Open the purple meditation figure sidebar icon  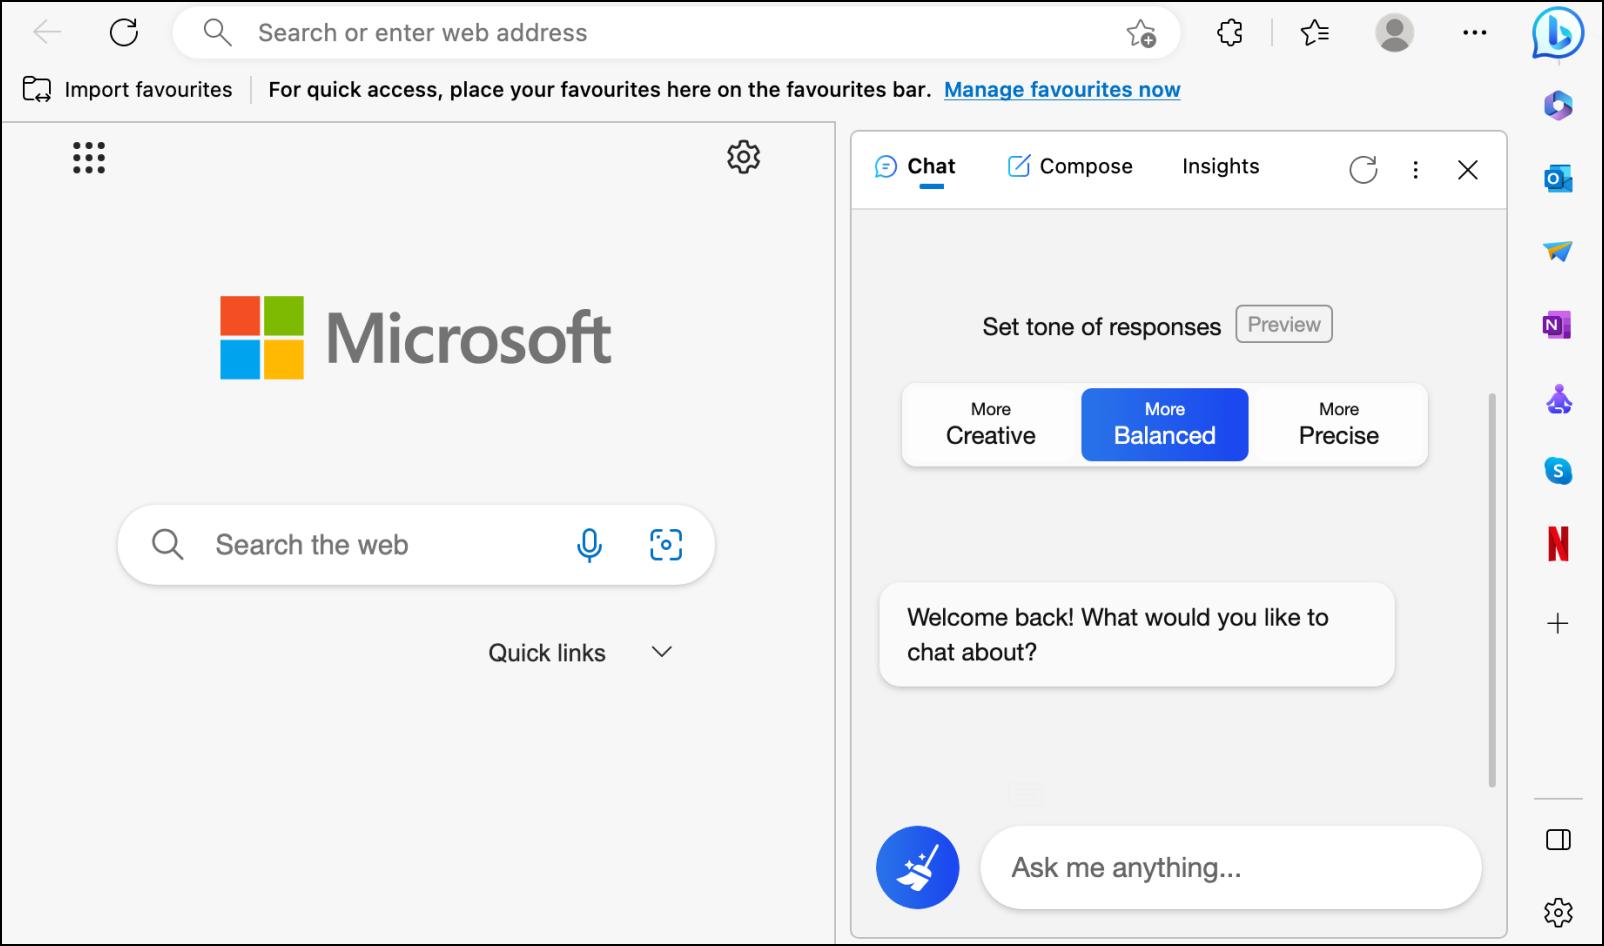1558,399
